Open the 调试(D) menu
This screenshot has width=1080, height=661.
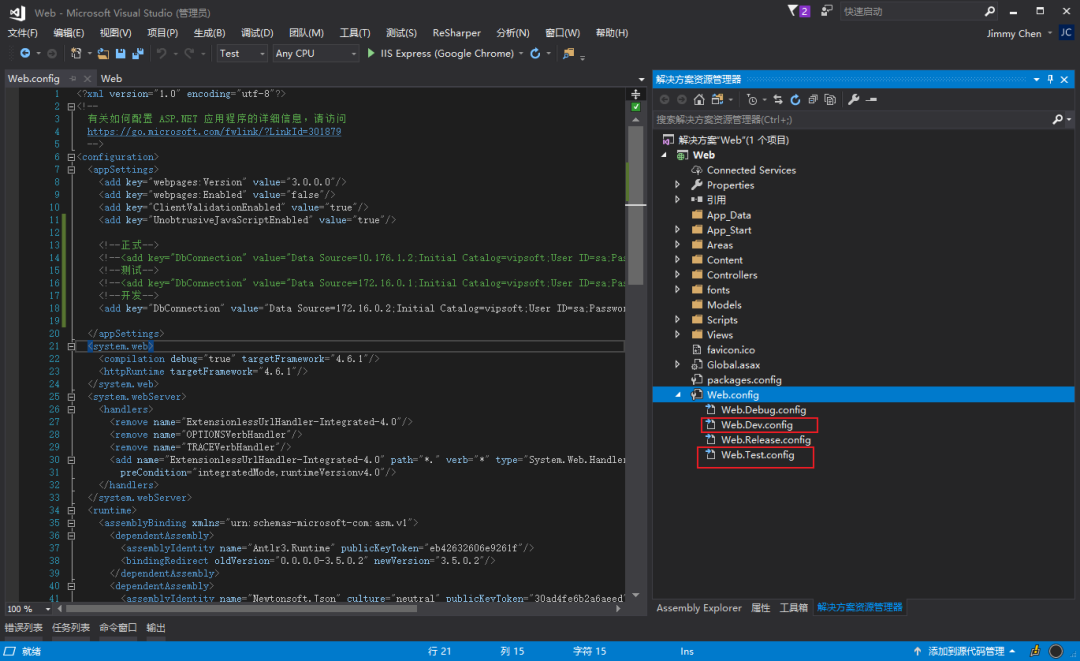pos(257,32)
